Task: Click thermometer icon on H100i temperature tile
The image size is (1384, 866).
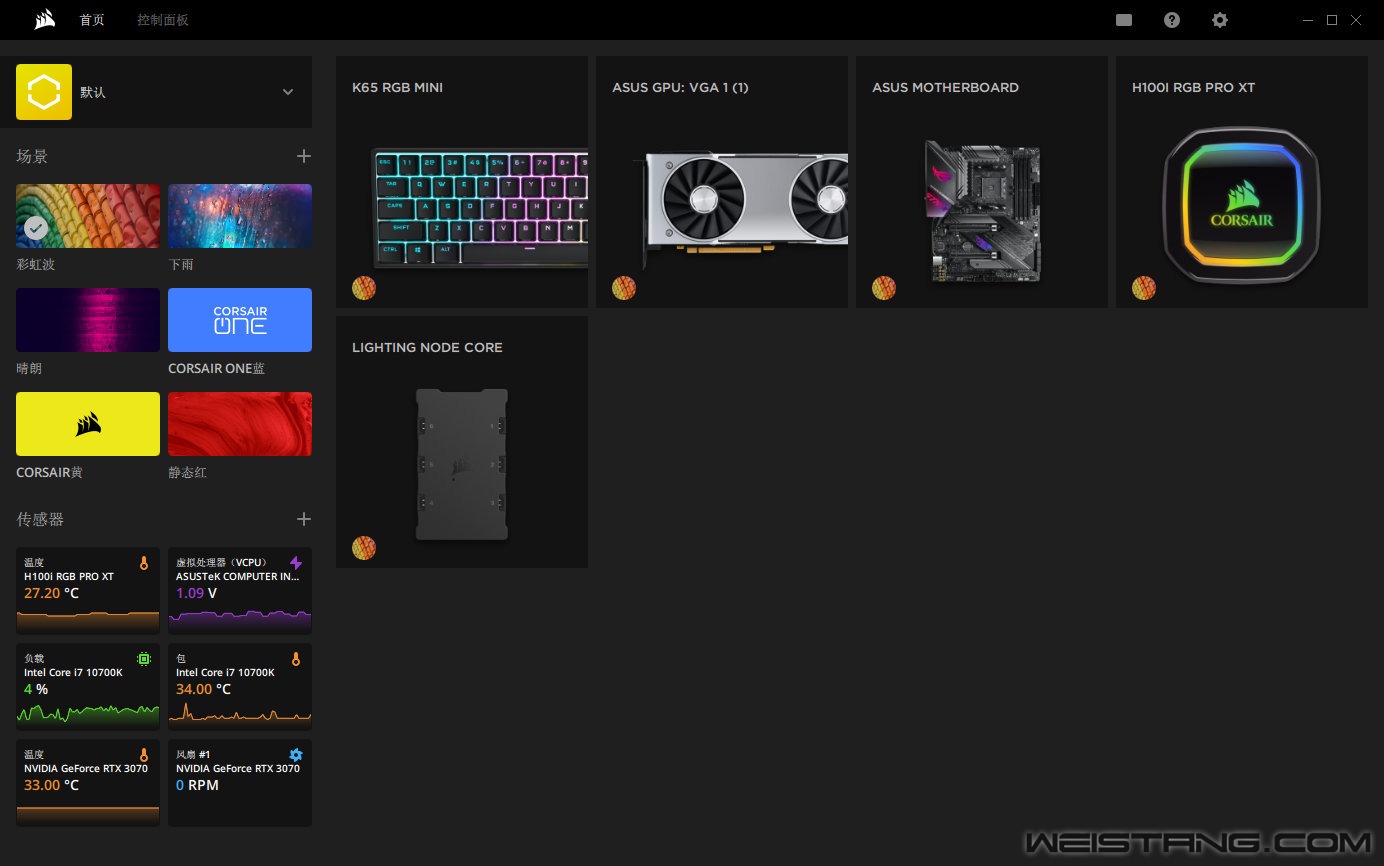Action: click(x=144, y=563)
